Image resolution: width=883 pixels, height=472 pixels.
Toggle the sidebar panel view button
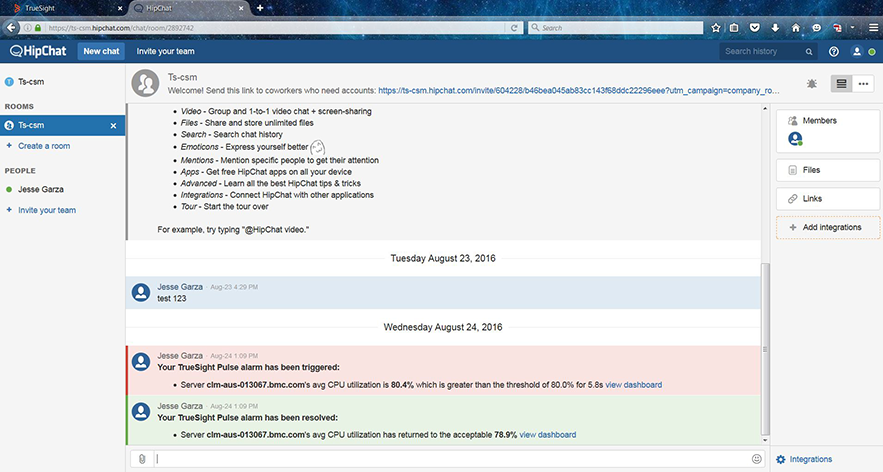pos(841,84)
